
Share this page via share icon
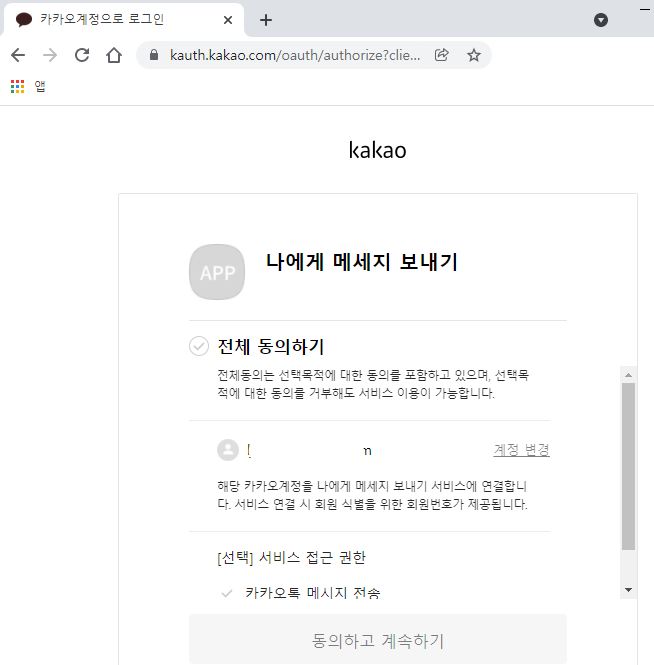(x=442, y=55)
